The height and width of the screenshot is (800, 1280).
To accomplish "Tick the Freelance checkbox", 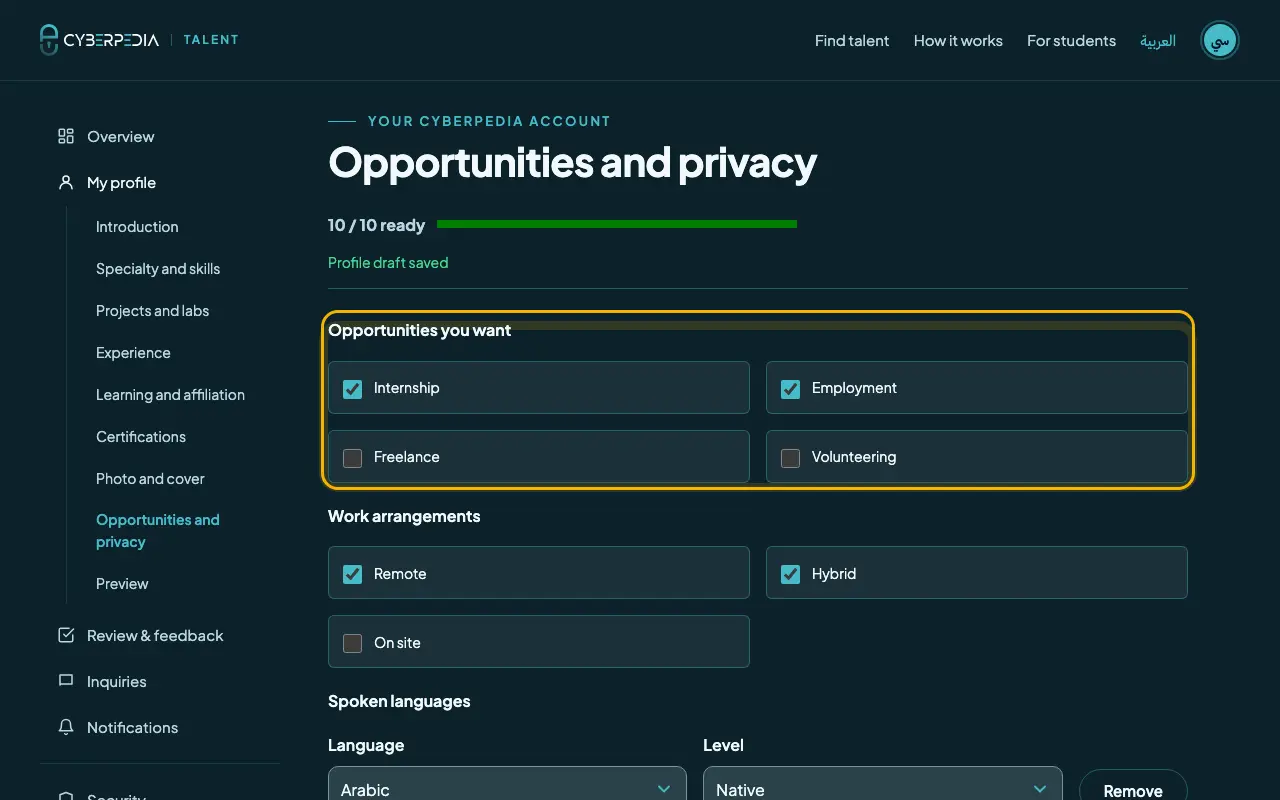I will coord(352,457).
